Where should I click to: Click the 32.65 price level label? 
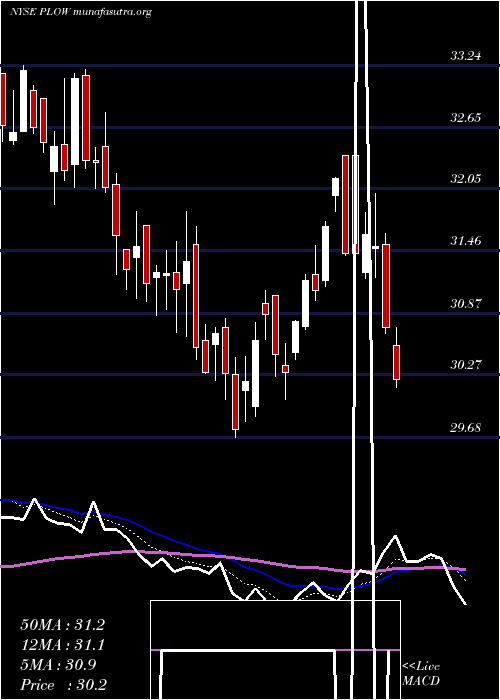click(466, 118)
